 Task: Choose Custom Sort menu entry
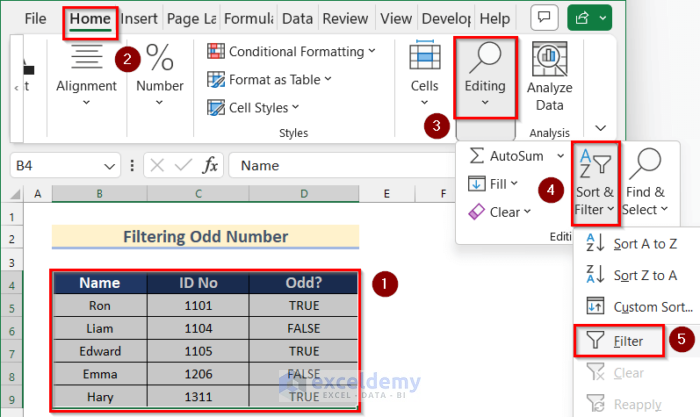(x=637, y=307)
